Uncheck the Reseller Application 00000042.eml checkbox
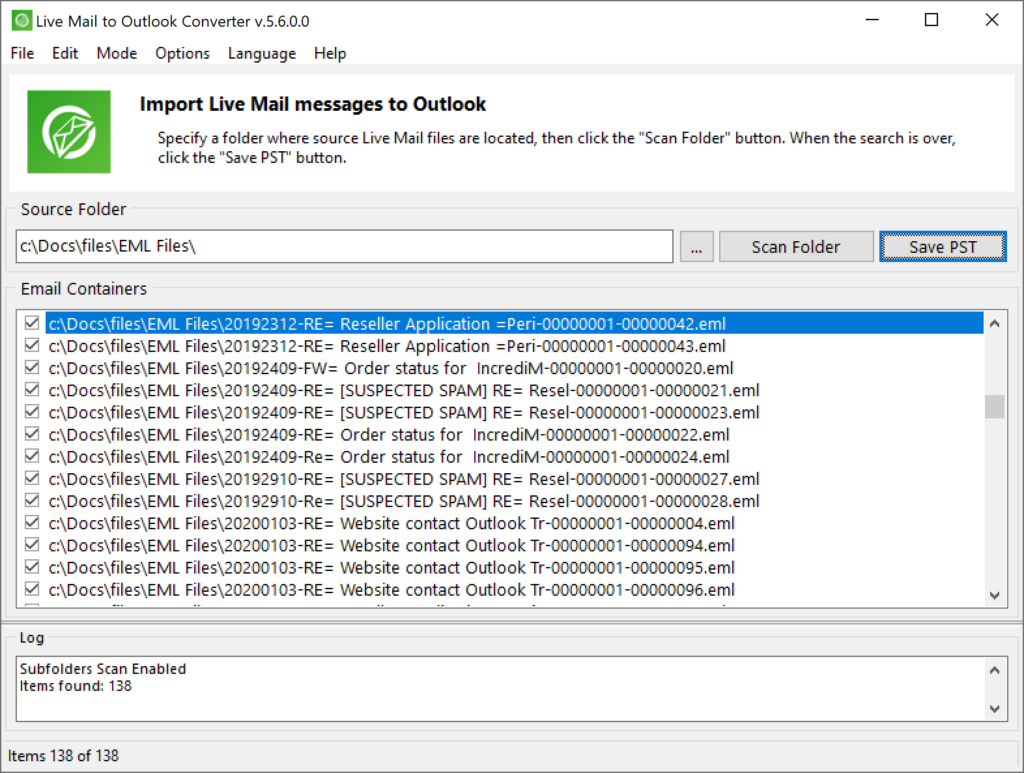This screenshot has width=1024, height=773. [x=32, y=324]
